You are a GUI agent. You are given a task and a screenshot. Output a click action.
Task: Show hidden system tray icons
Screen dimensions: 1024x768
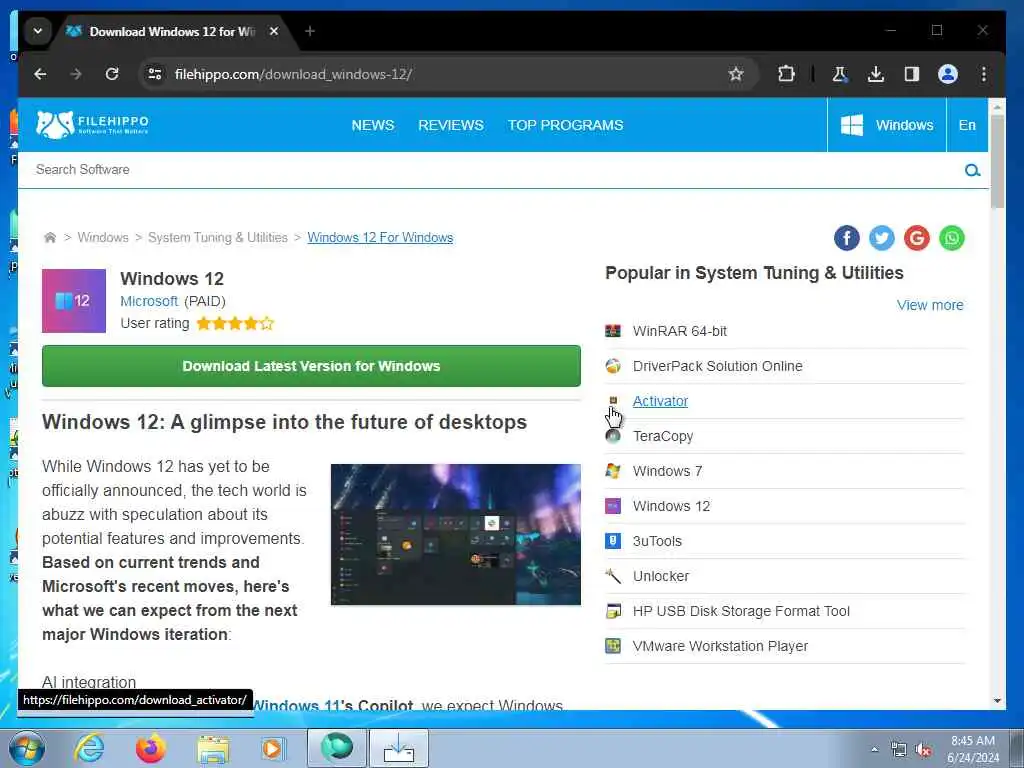pos(874,750)
